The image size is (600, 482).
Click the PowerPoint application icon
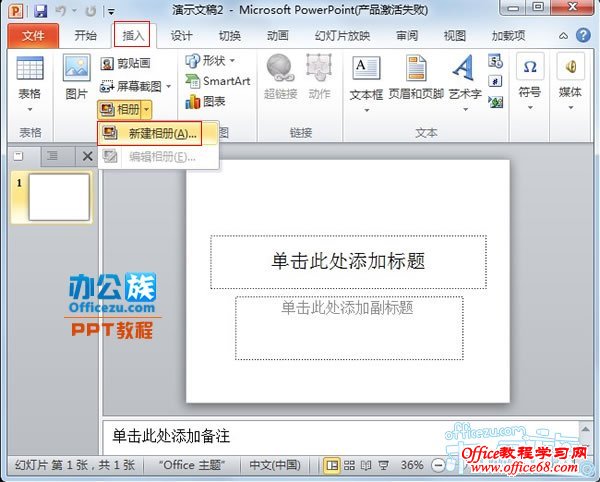(15, 10)
